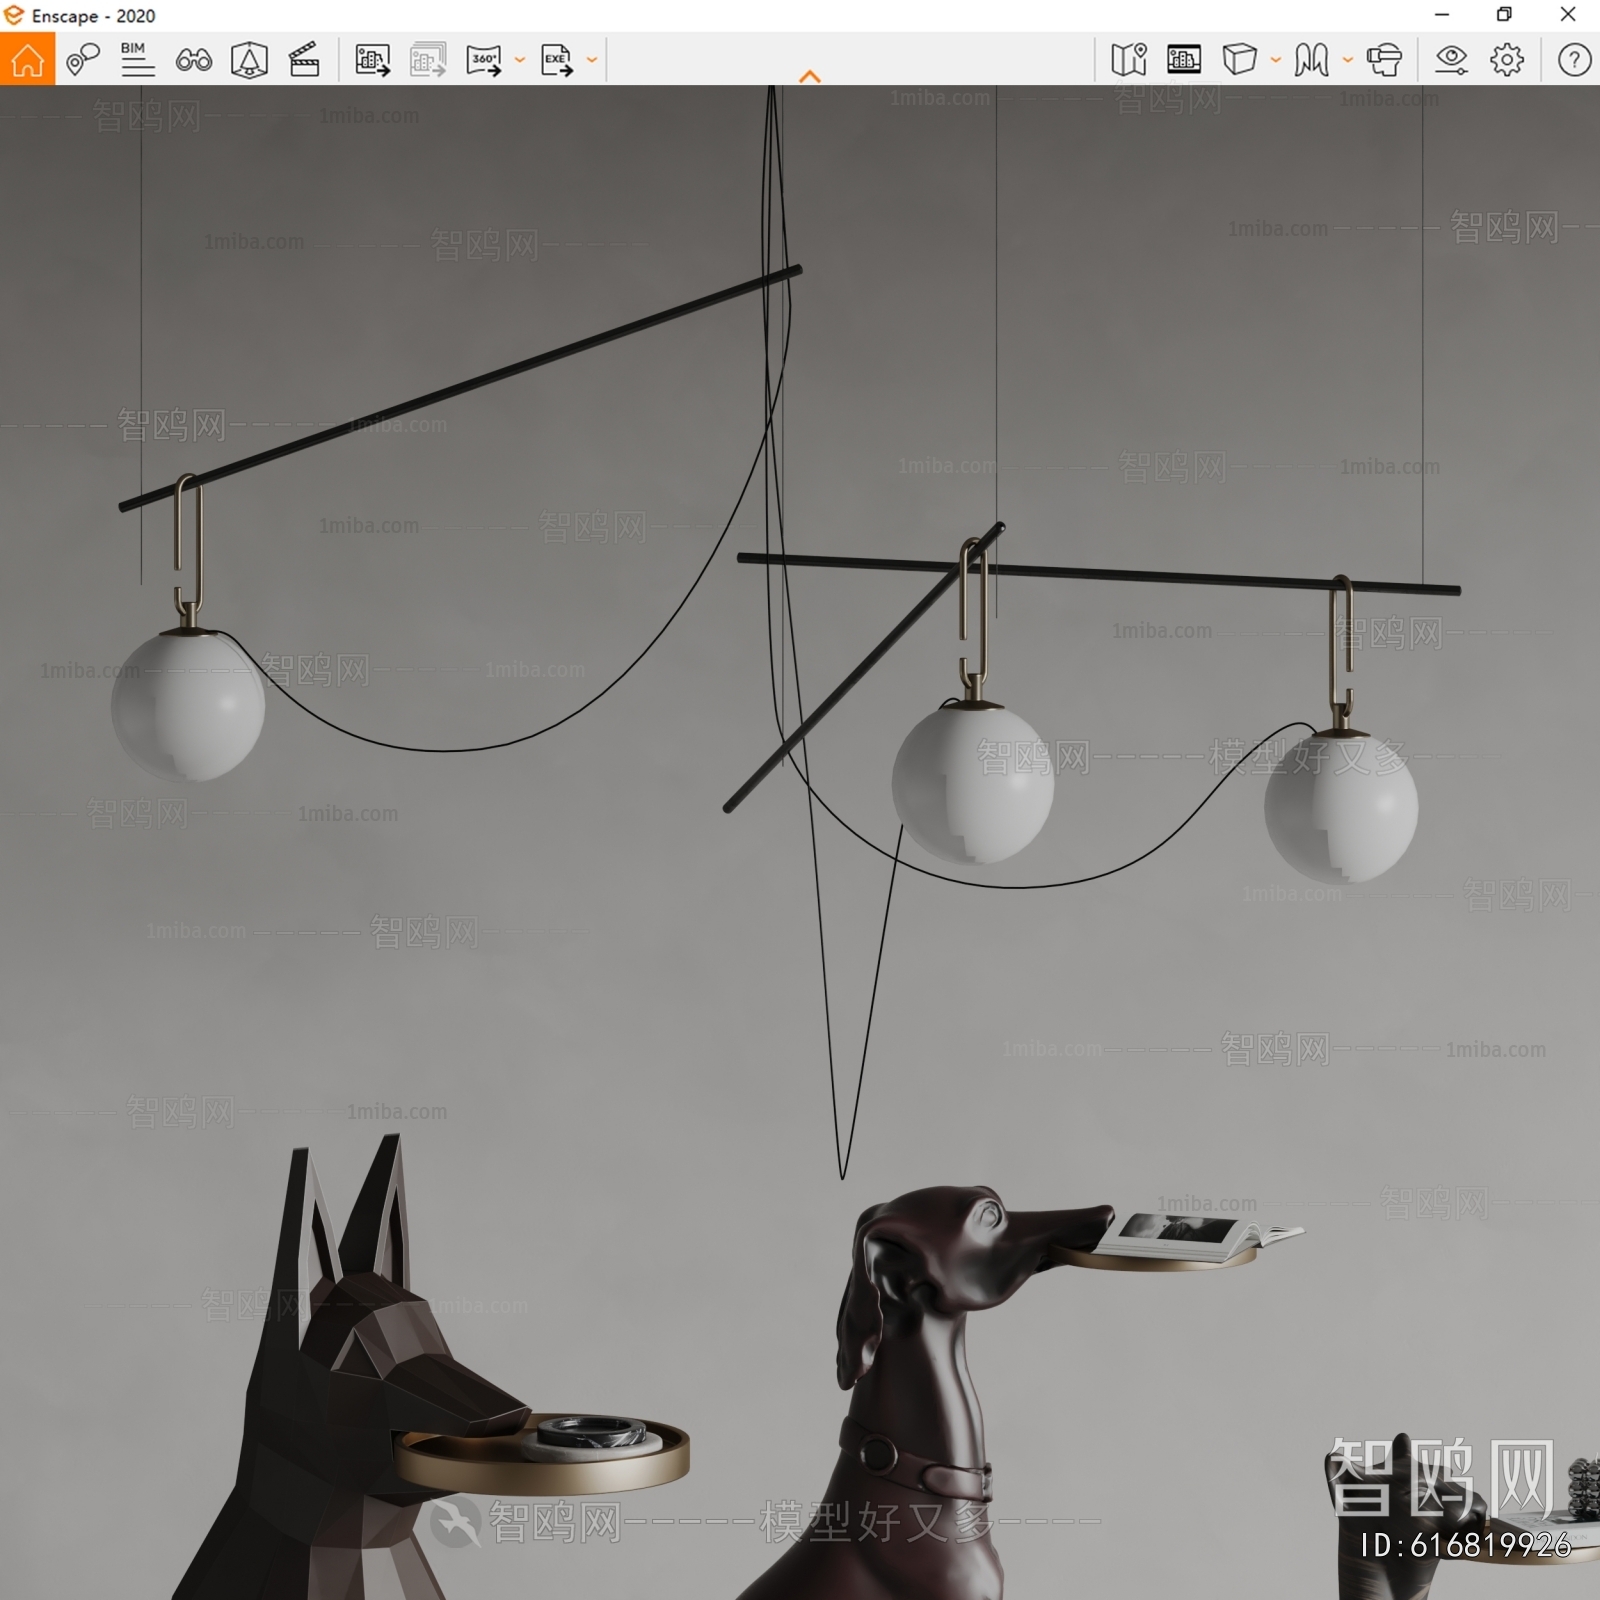1600x1600 pixels.
Task: Toggle fly/walk navigation mode wings icon
Action: 1311,60
